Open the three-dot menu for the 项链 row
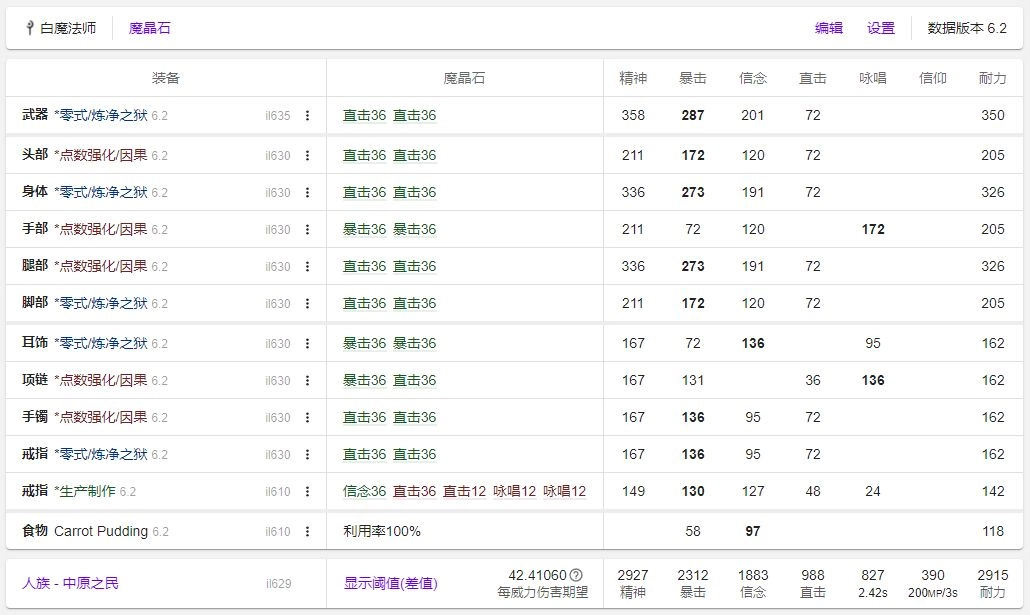1030x615 pixels. click(x=307, y=380)
